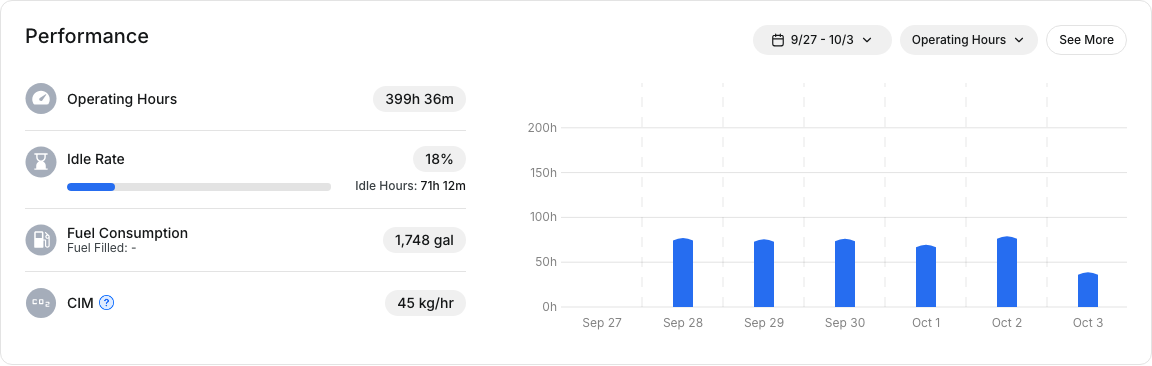Select the Sep 28 bar in chart

[x=683, y=273]
